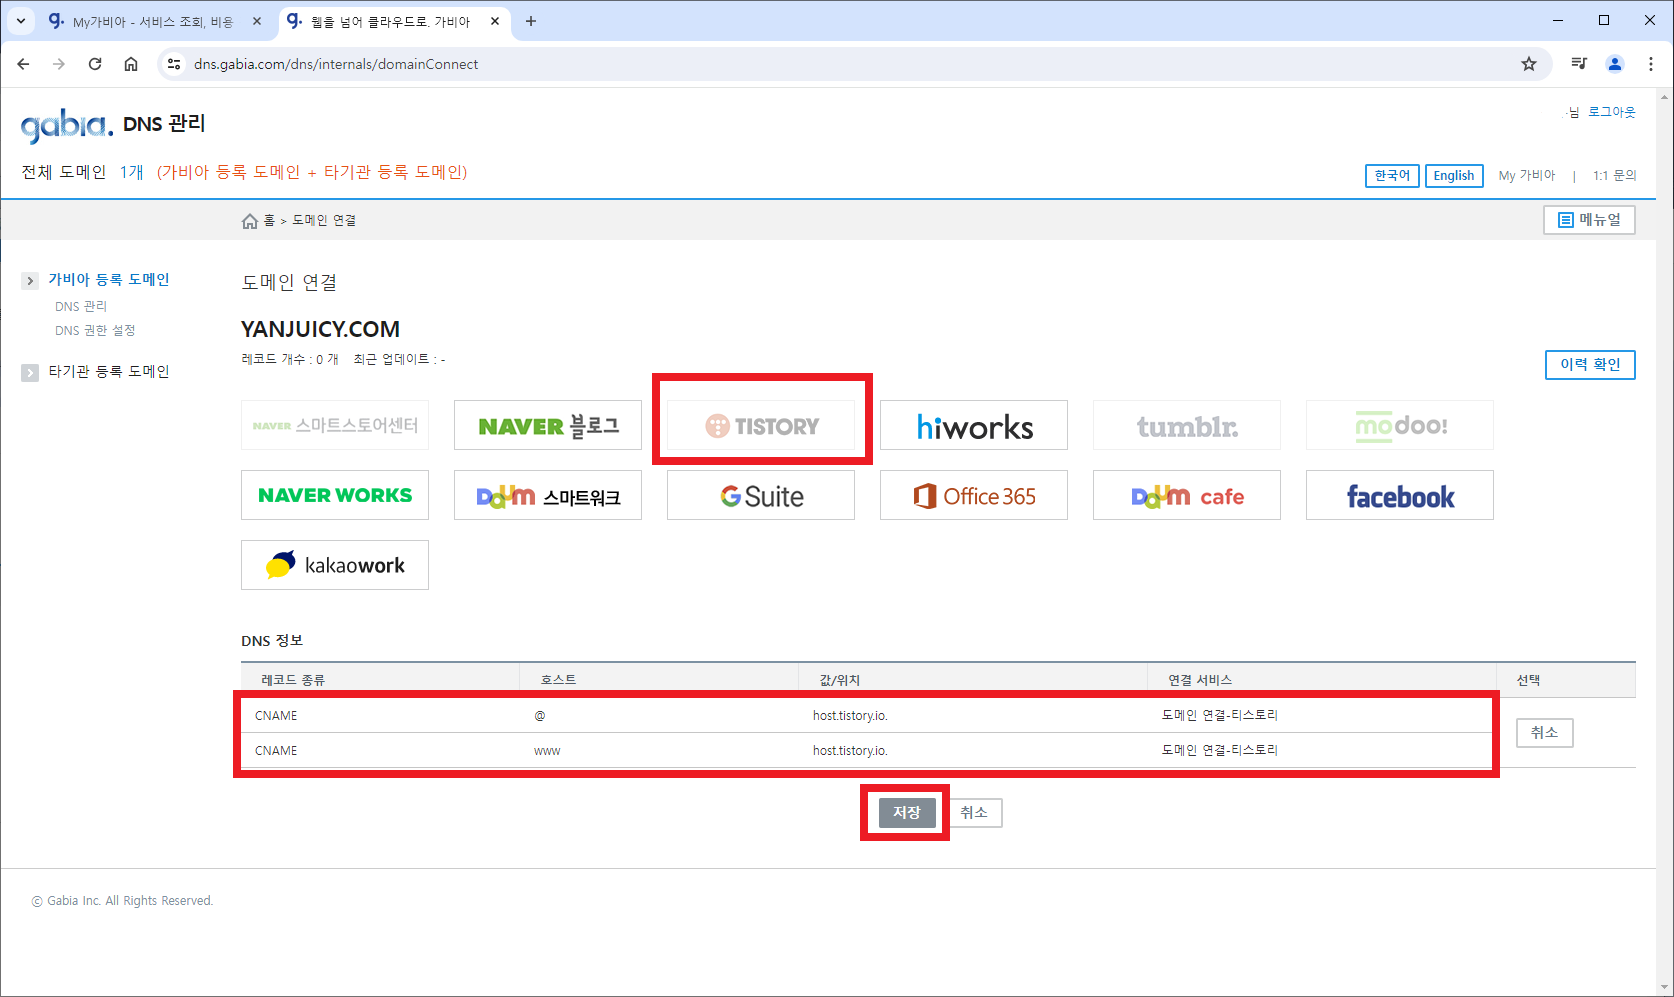Image resolution: width=1674 pixels, height=997 pixels.
Task: Open 1:1 문의 inquiry link
Action: [1615, 175]
